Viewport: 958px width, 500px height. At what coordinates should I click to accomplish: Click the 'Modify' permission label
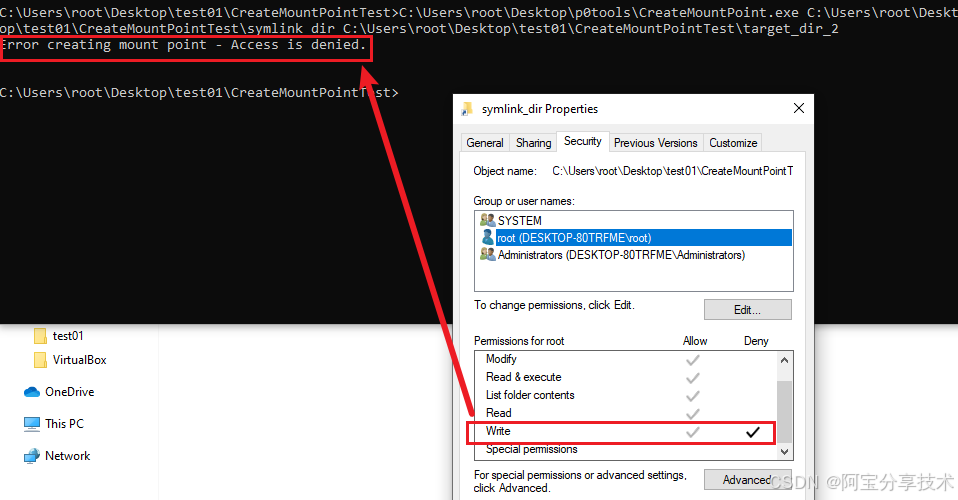501,359
